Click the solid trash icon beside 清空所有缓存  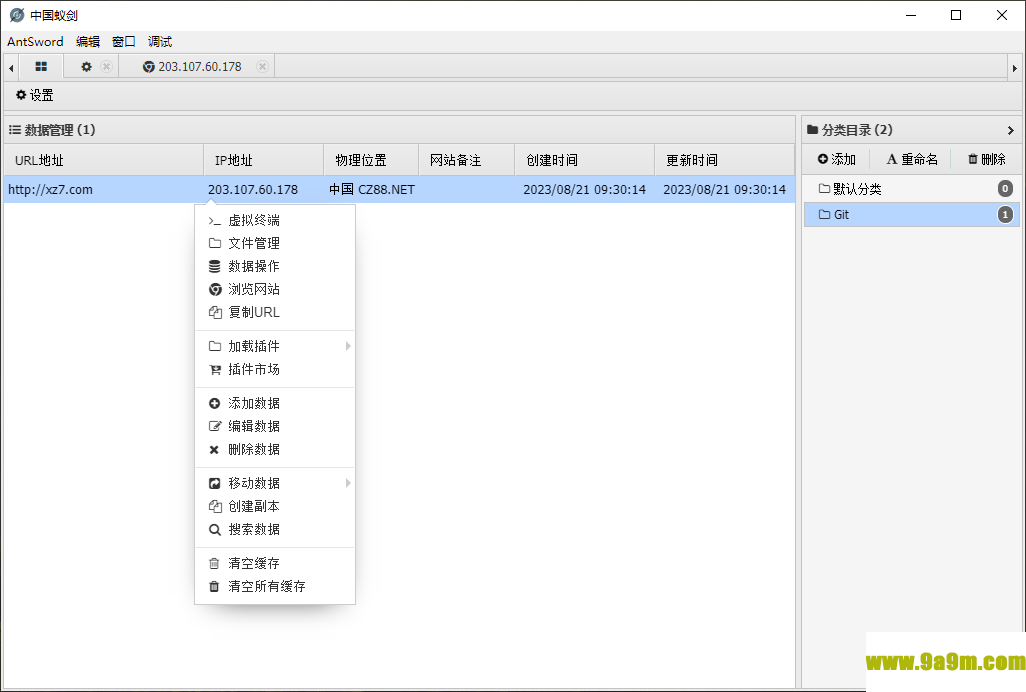point(214,587)
